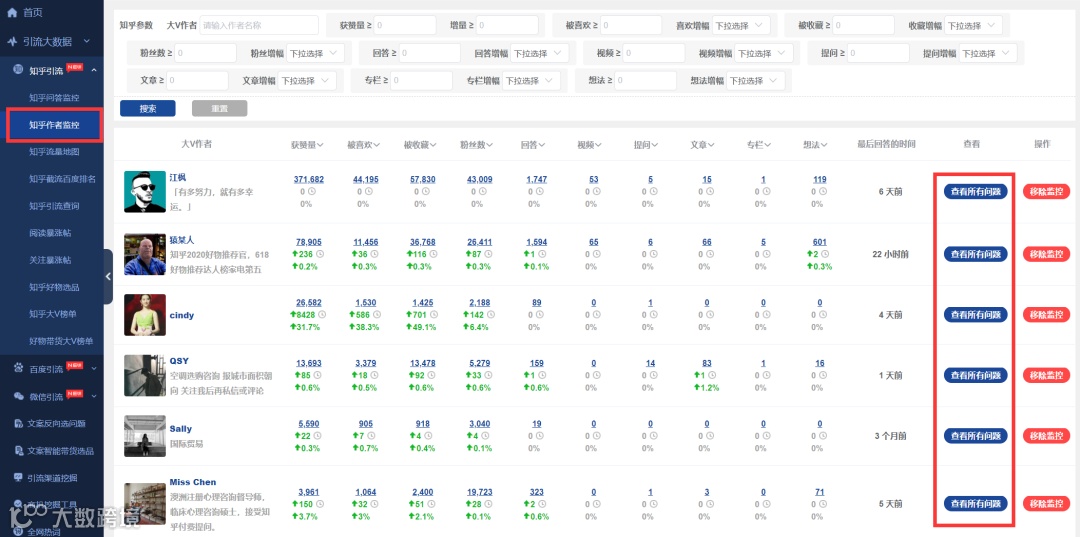1080x537 pixels.
Task: Sort by 被收藏 column header
Action: coord(421,145)
